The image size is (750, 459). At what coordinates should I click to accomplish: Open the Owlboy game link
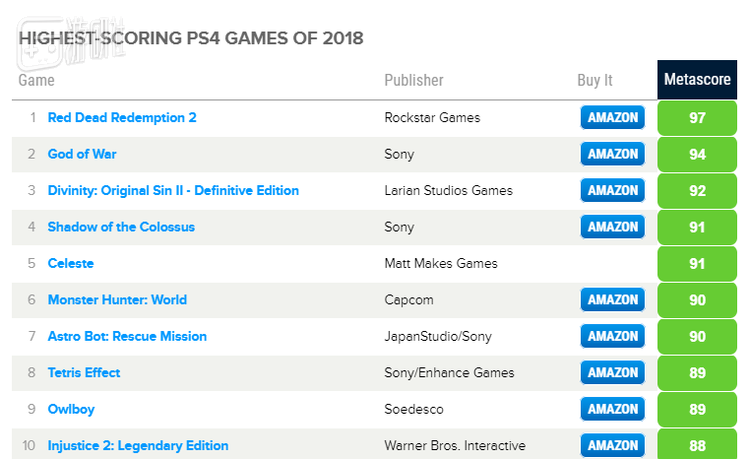[x=71, y=409]
